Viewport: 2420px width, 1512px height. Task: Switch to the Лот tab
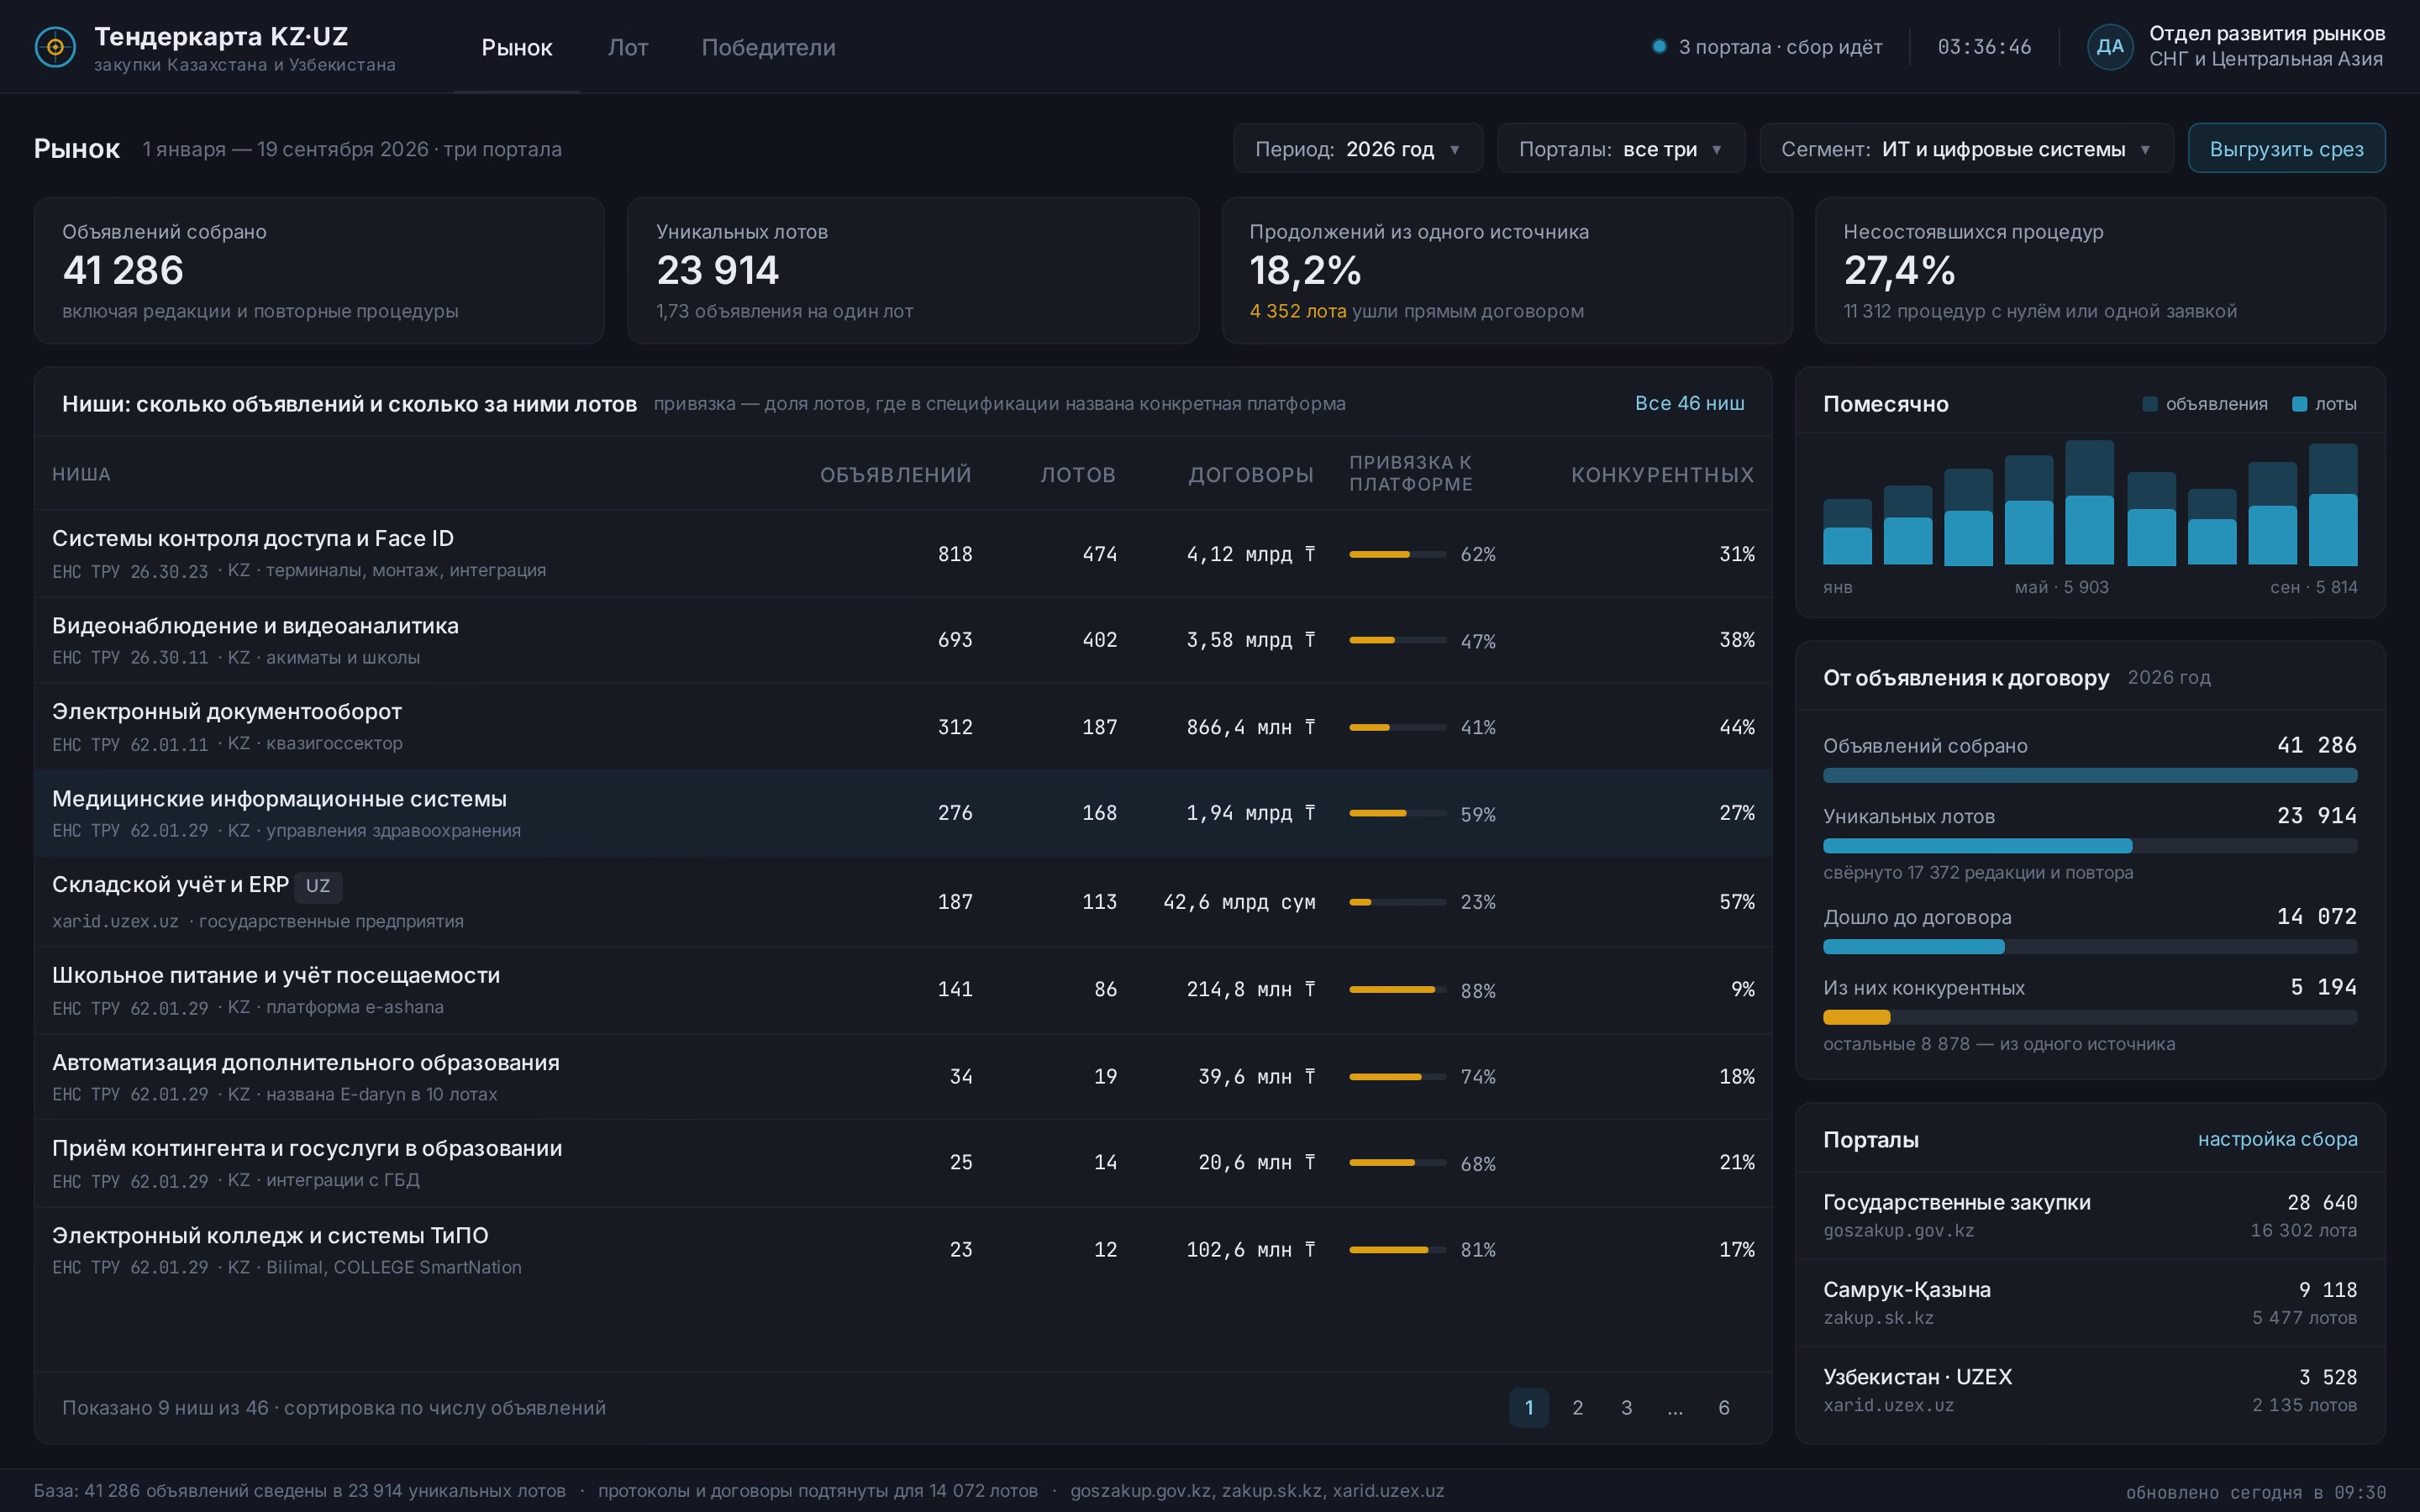[628, 47]
